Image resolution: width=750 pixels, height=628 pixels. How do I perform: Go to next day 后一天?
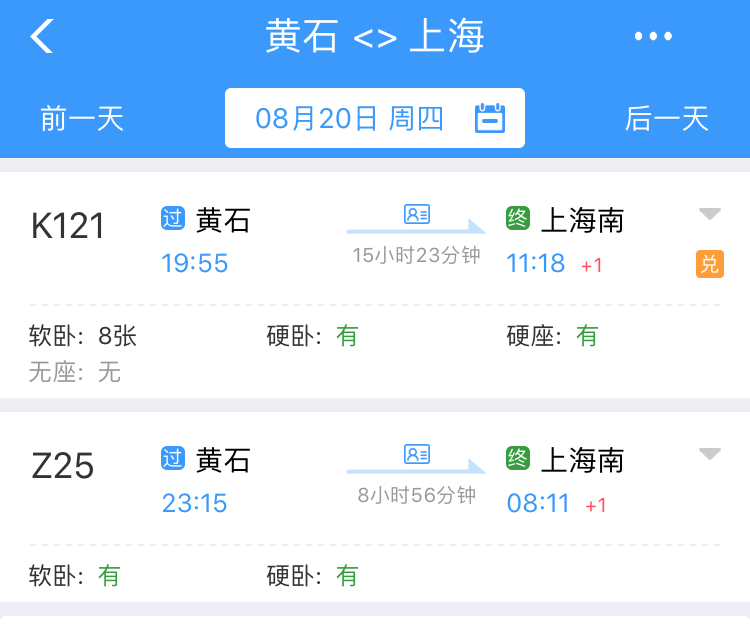(666, 119)
